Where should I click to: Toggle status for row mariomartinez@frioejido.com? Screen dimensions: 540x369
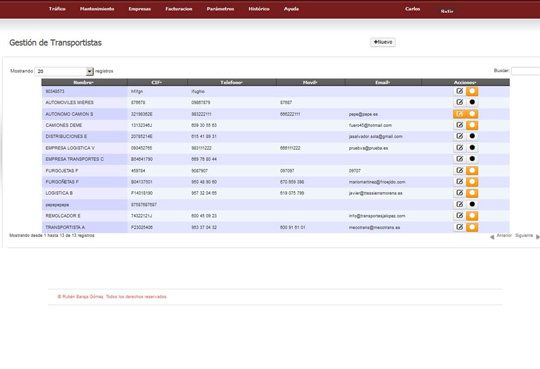tap(472, 182)
